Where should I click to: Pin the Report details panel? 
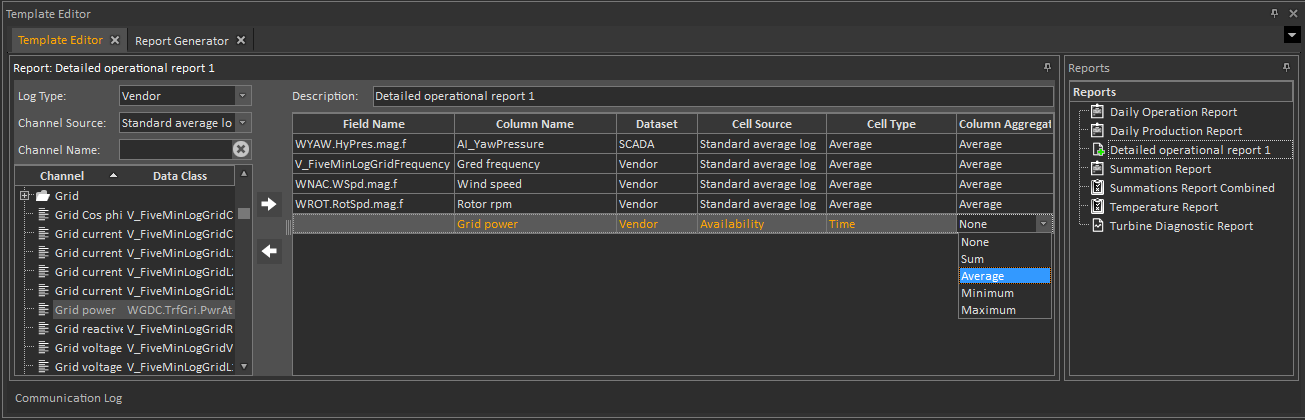click(1047, 68)
